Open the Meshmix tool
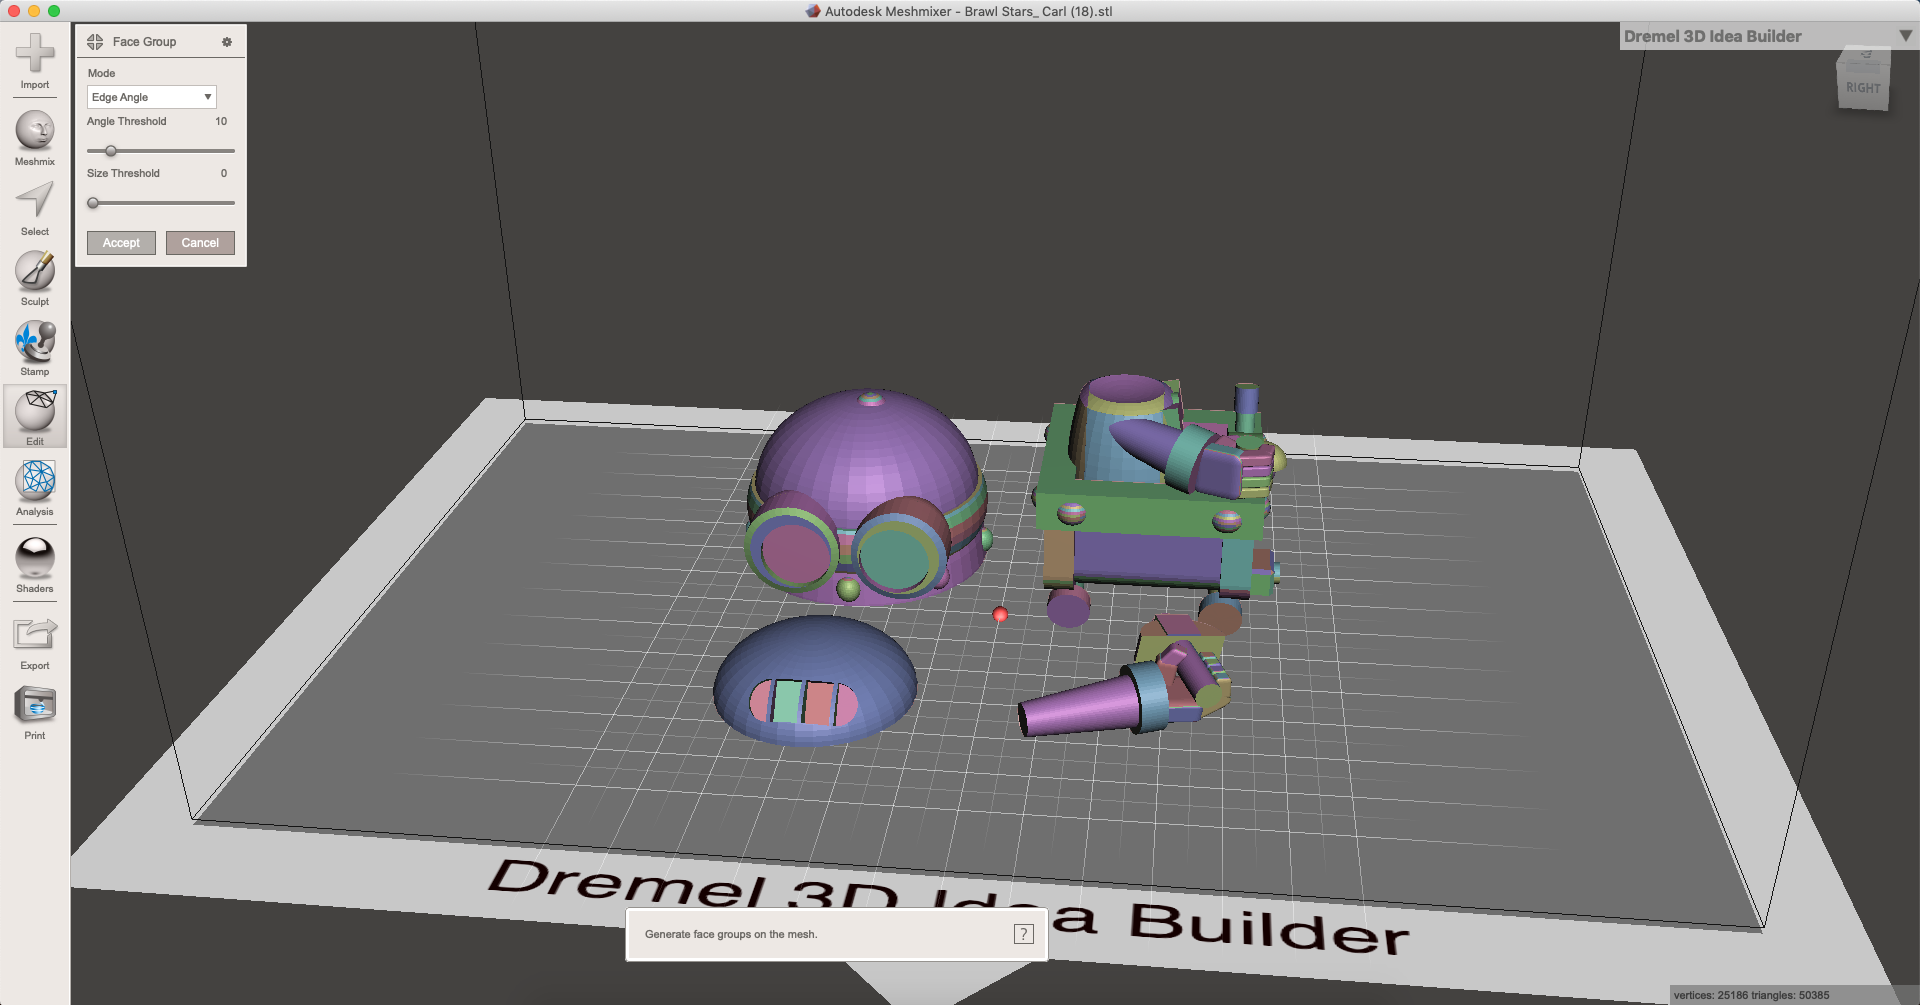Viewport: 1920px width, 1005px height. pyautogui.click(x=34, y=135)
